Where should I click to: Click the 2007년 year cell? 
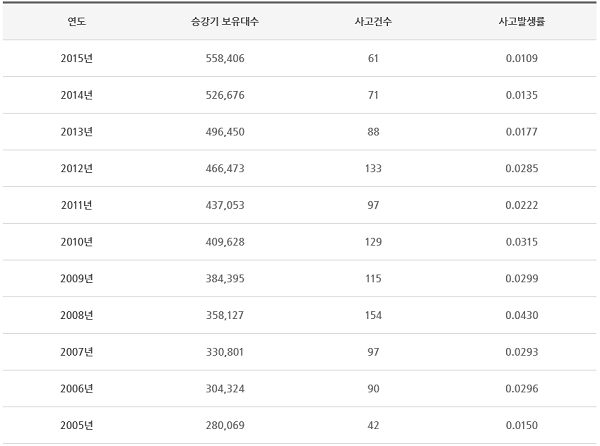(x=76, y=352)
